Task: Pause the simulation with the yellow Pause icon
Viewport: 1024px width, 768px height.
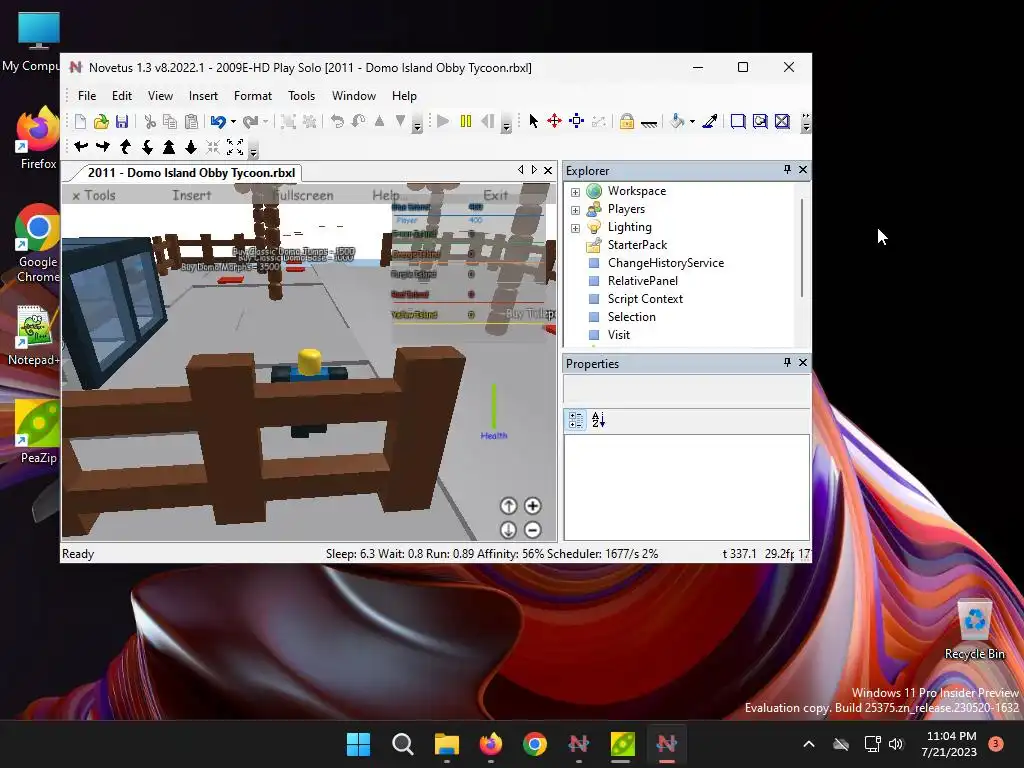Action: [x=466, y=121]
